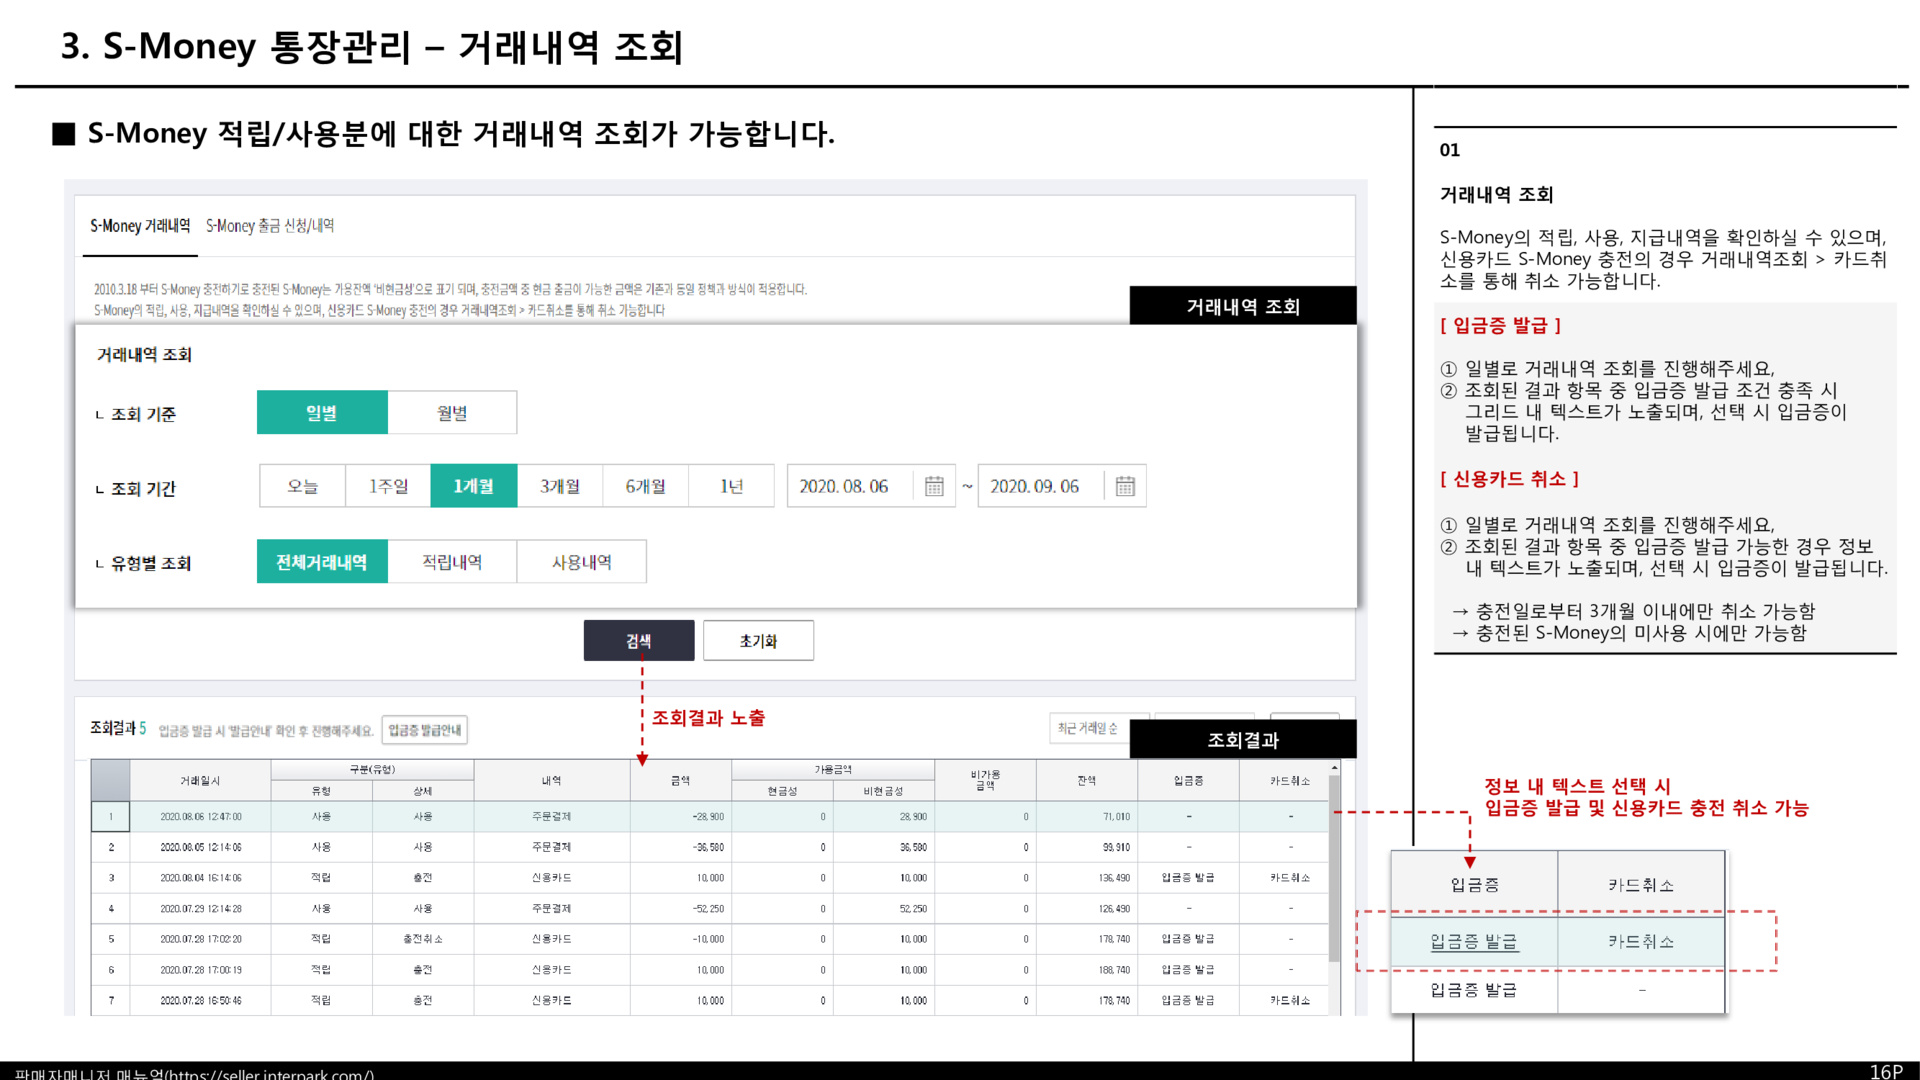Viewport: 1920px width, 1080px height.
Task: Click the 현금성 sub-column header
Action: pyautogui.click(x=782, y=791)
